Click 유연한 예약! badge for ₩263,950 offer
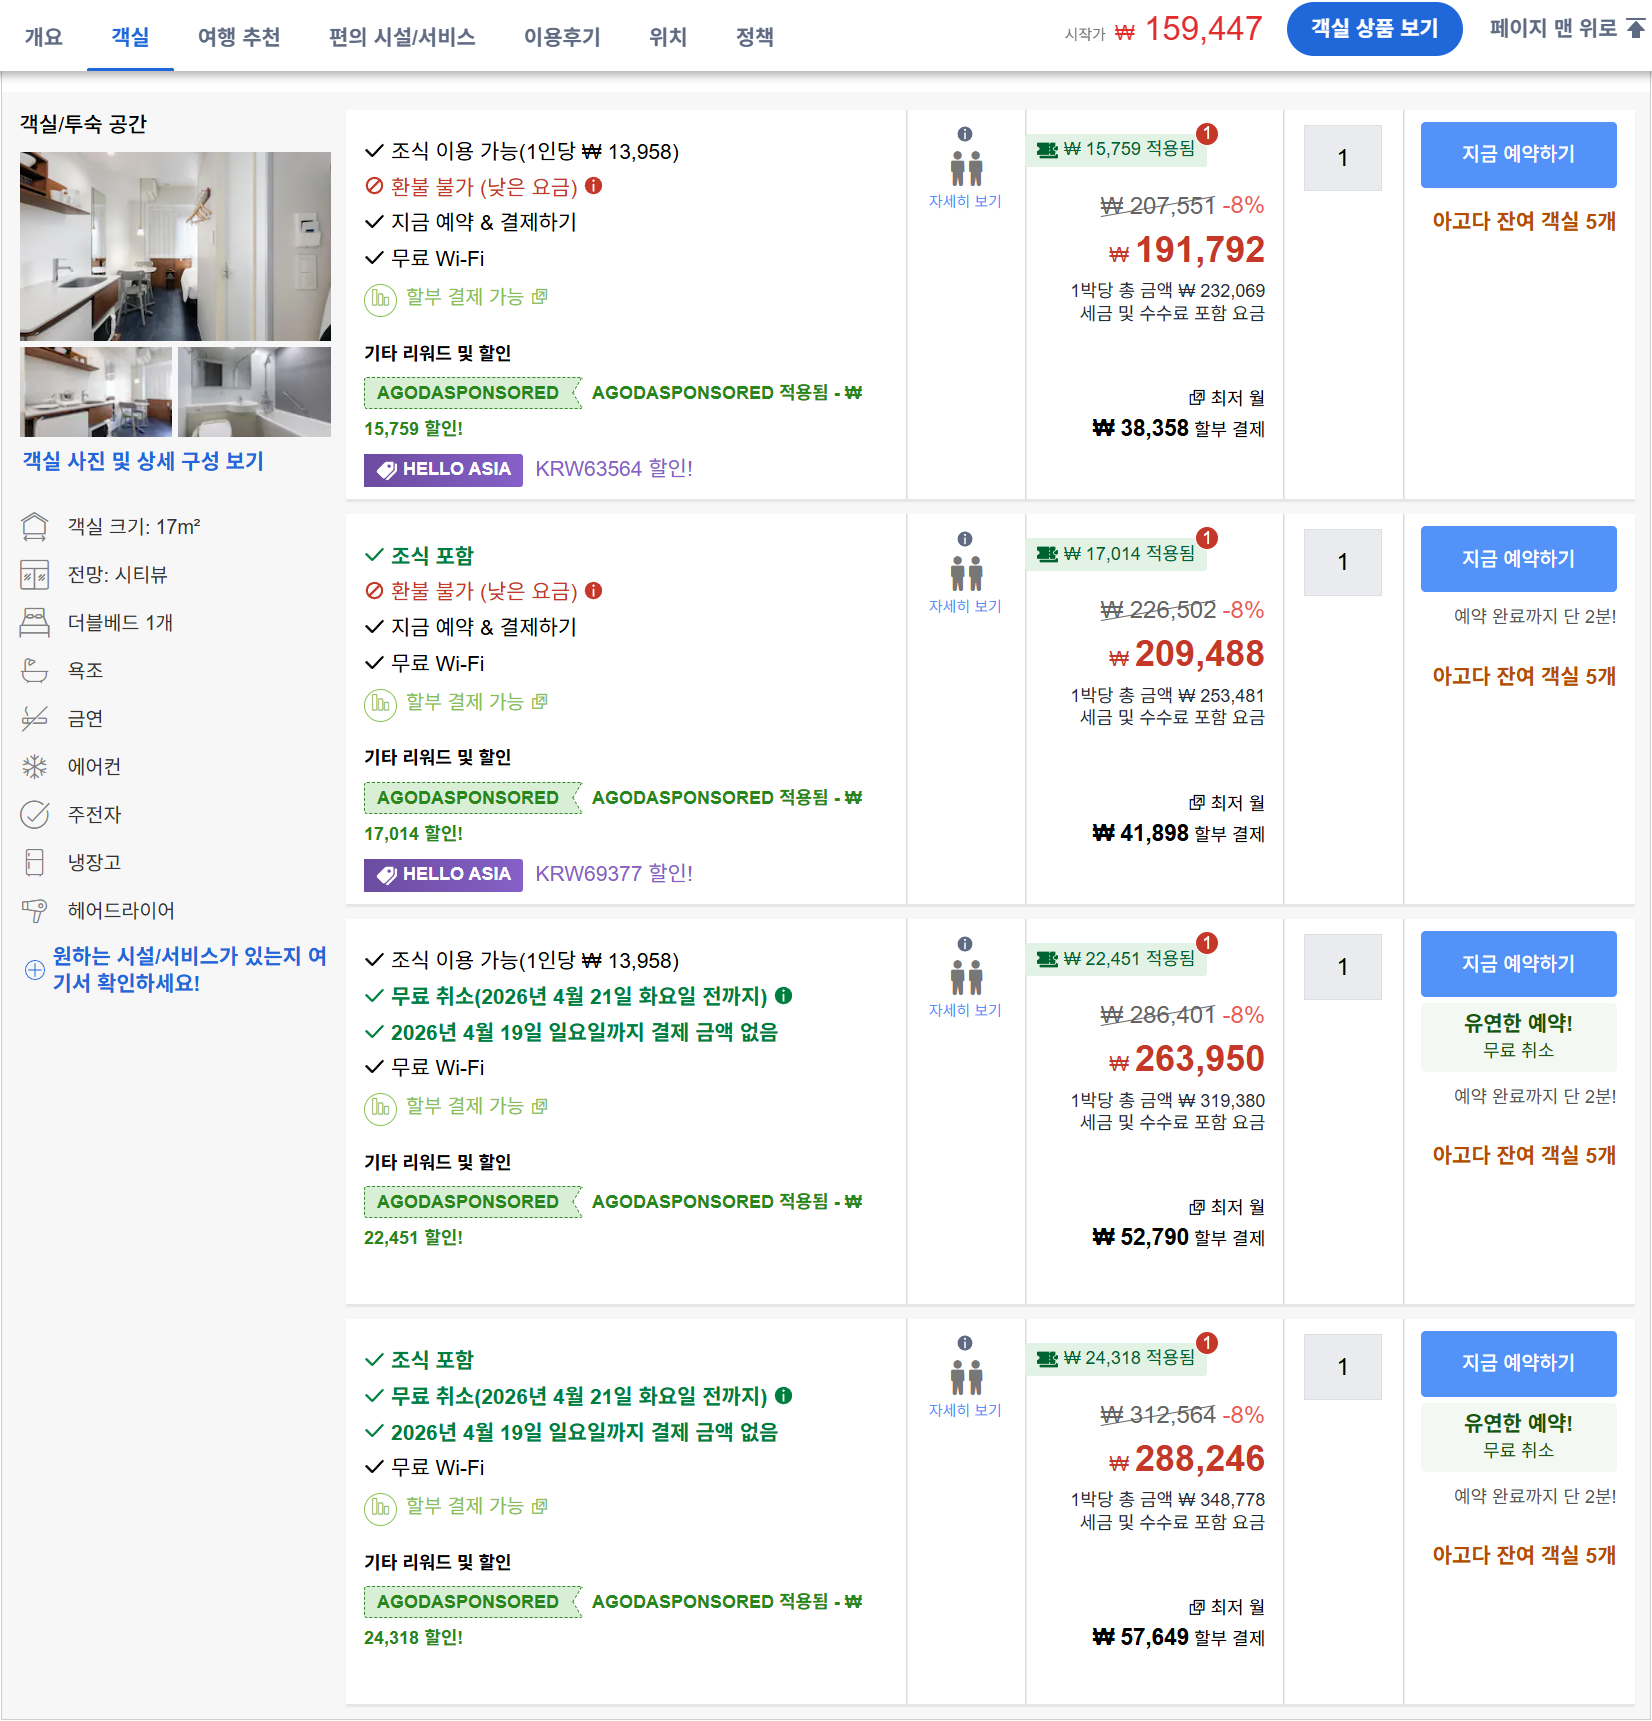The width and height of the screenshot is (1652, 1721). (1518, 1036)
